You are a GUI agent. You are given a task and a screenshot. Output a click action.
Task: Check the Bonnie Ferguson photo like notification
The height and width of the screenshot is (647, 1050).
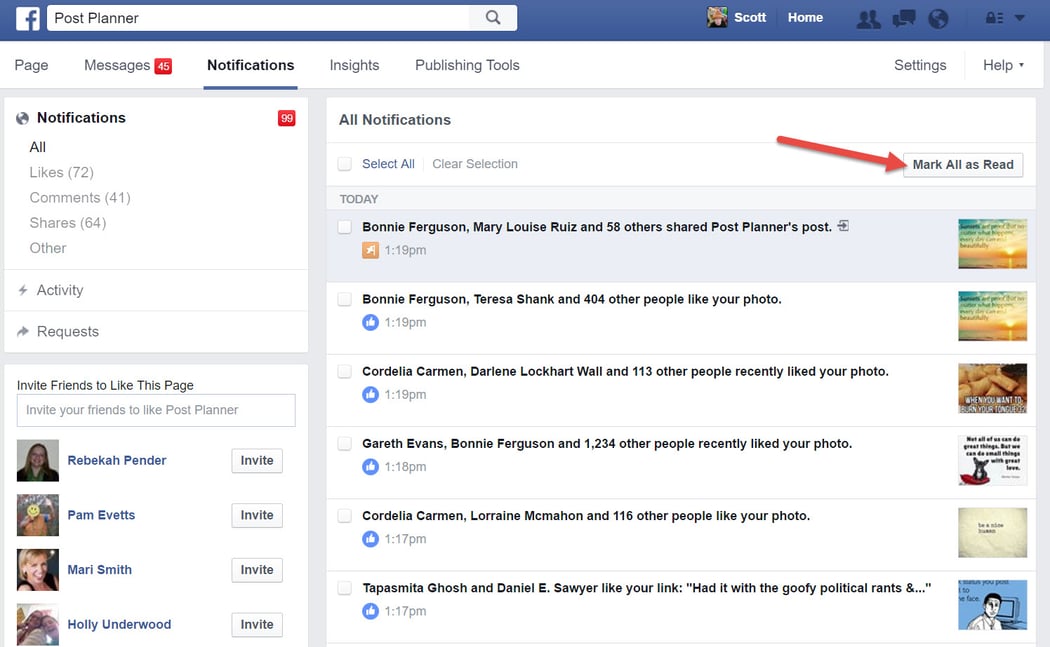[x=344, y=299]
